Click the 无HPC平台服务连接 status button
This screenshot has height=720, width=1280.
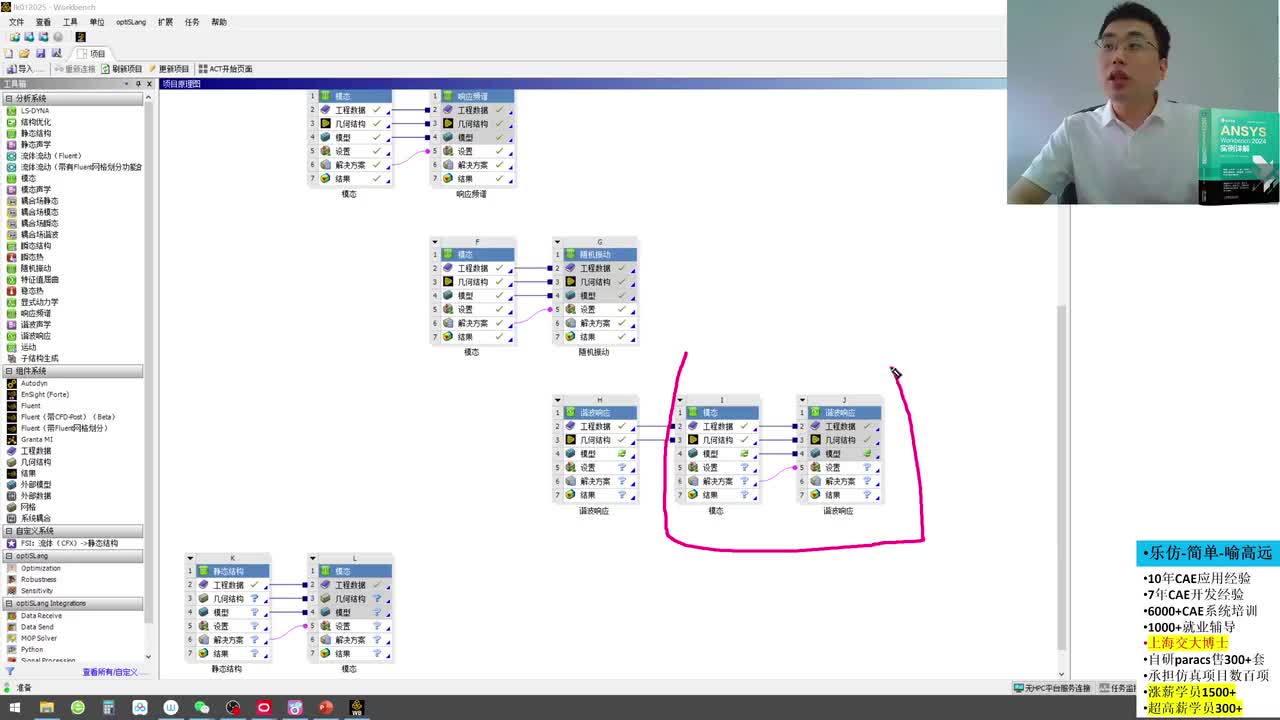(x=1053, y=688)
